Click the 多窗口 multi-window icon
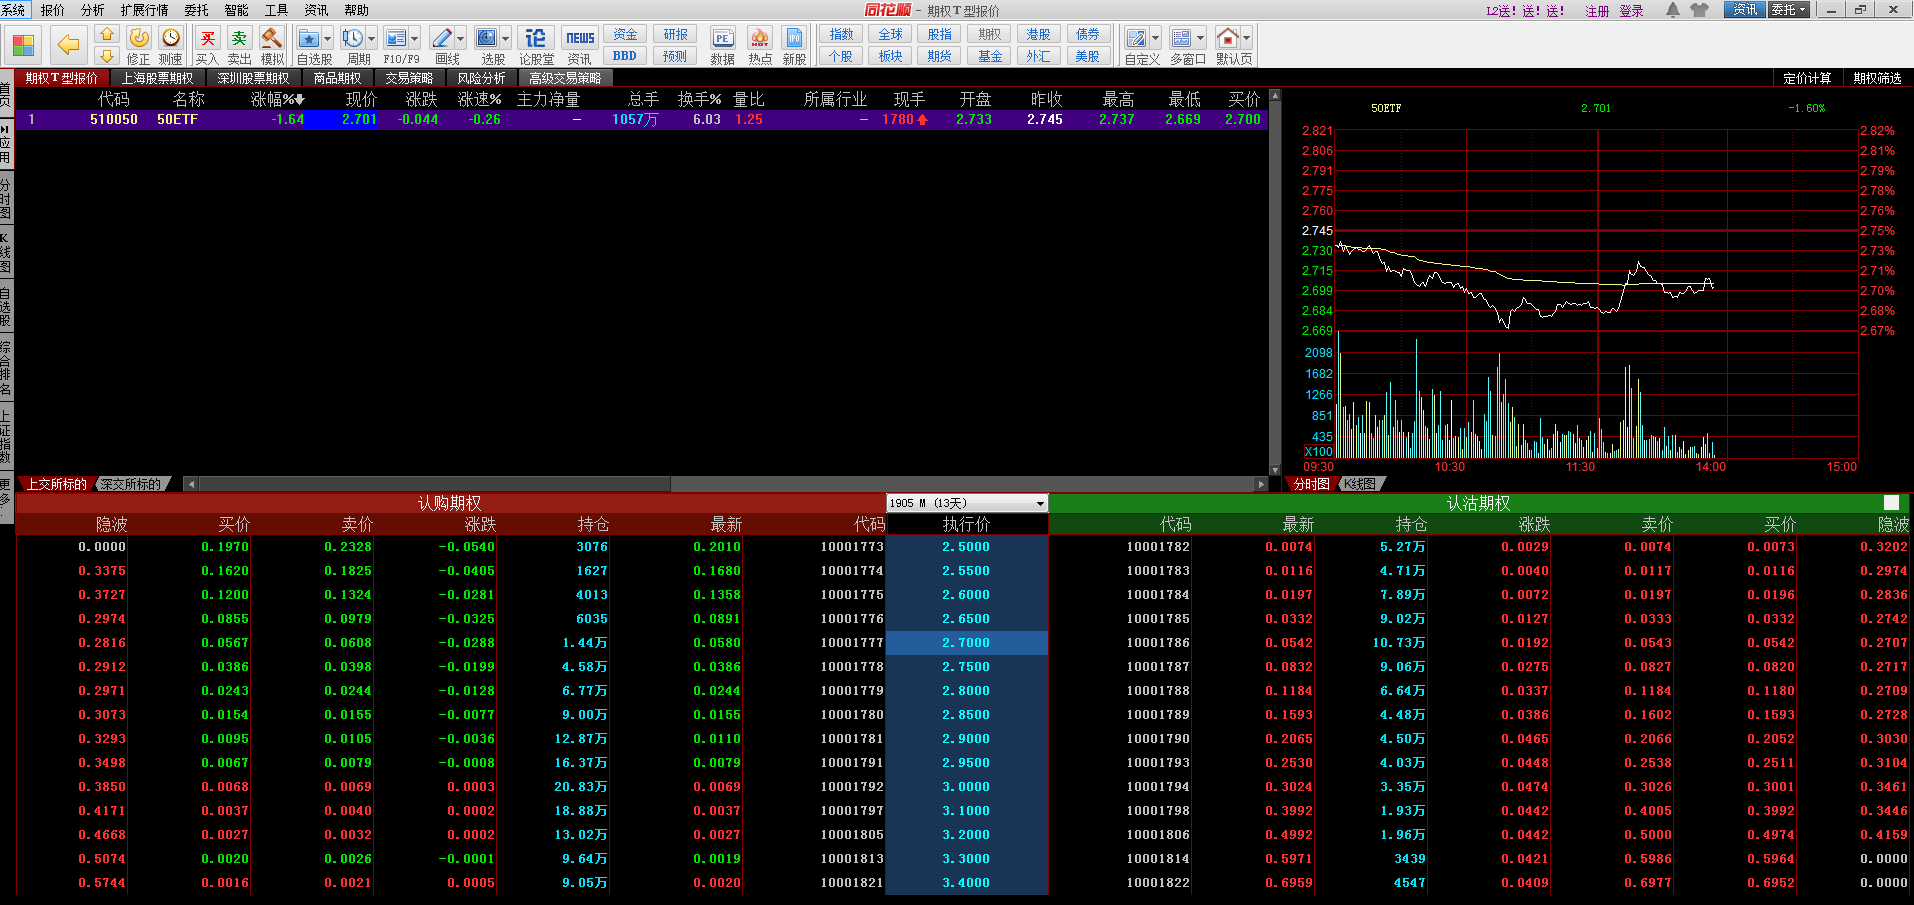Viewport: 1914px width, 905px height. pyautogui.click(x=1181, y=38)
